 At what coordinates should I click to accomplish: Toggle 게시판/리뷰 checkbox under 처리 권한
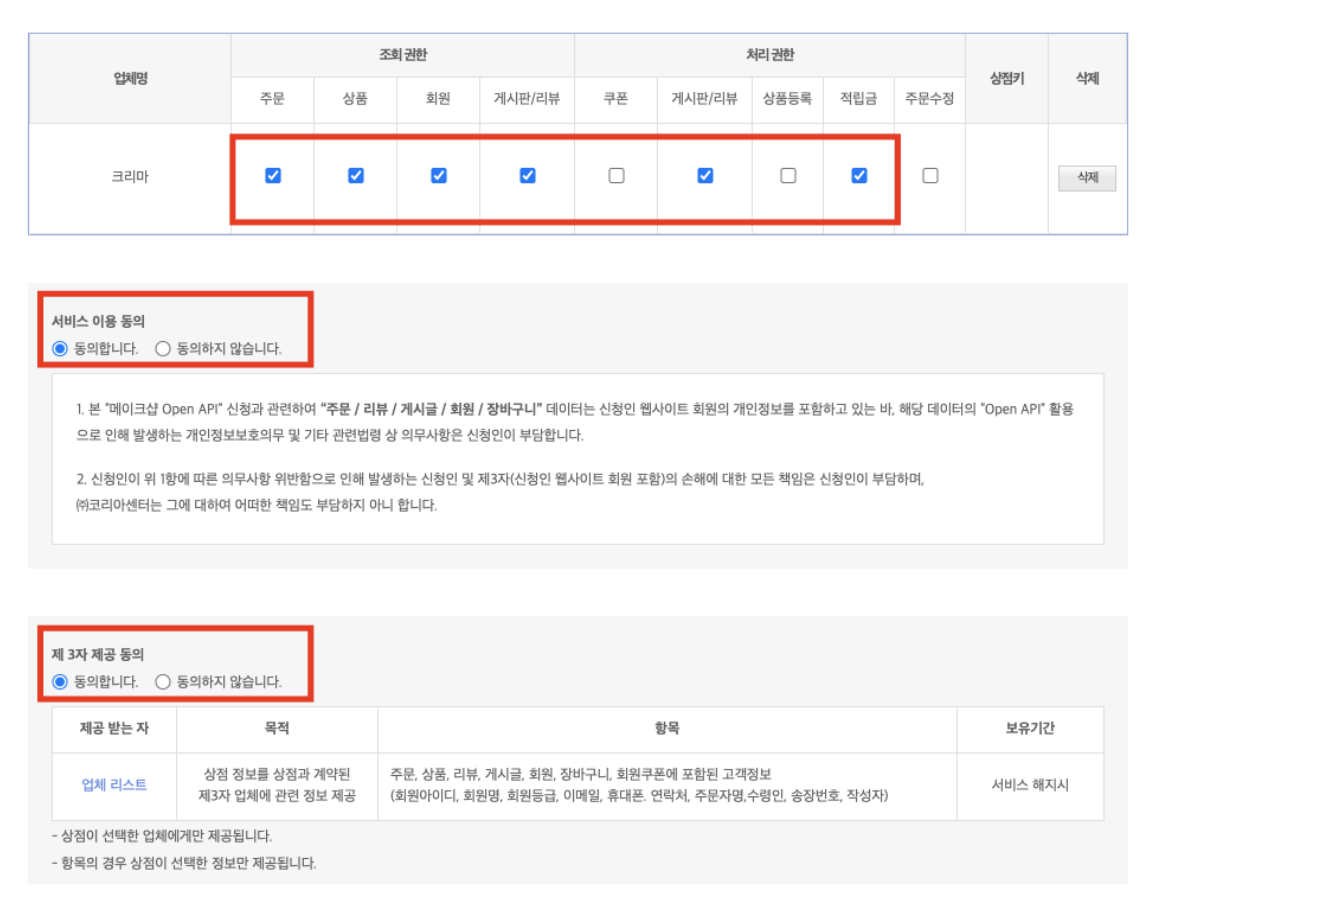[705, 176]
